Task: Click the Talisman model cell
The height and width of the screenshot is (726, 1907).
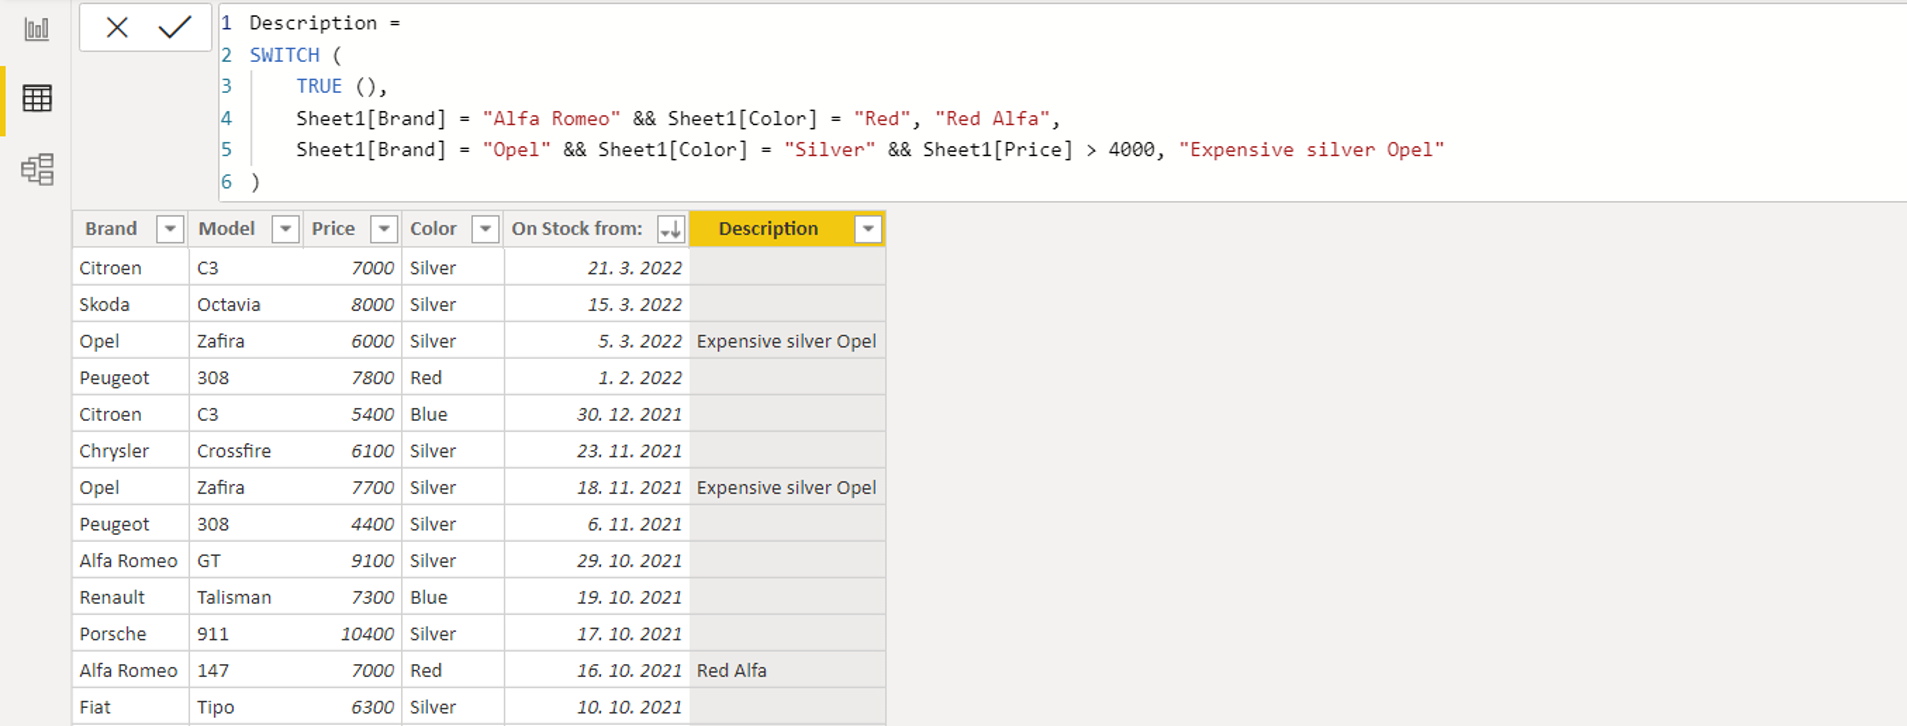Action: click(x=246, y=597)
